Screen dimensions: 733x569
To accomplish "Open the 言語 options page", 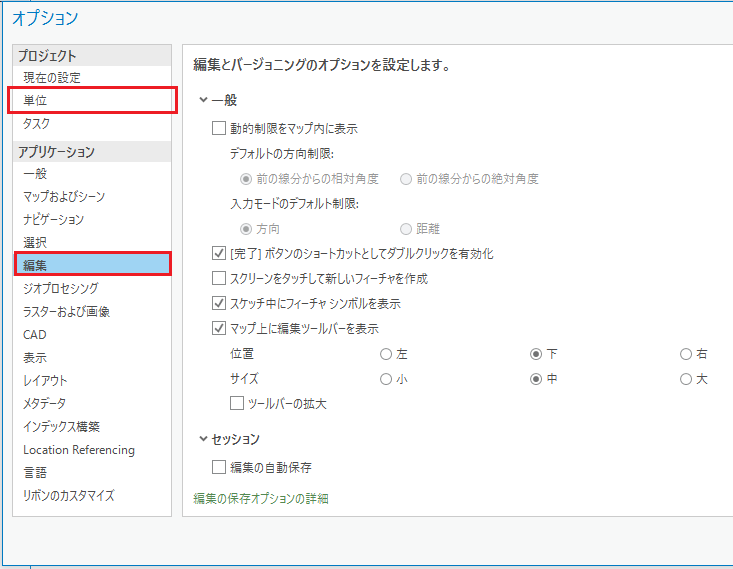I will tap(92, 473).
